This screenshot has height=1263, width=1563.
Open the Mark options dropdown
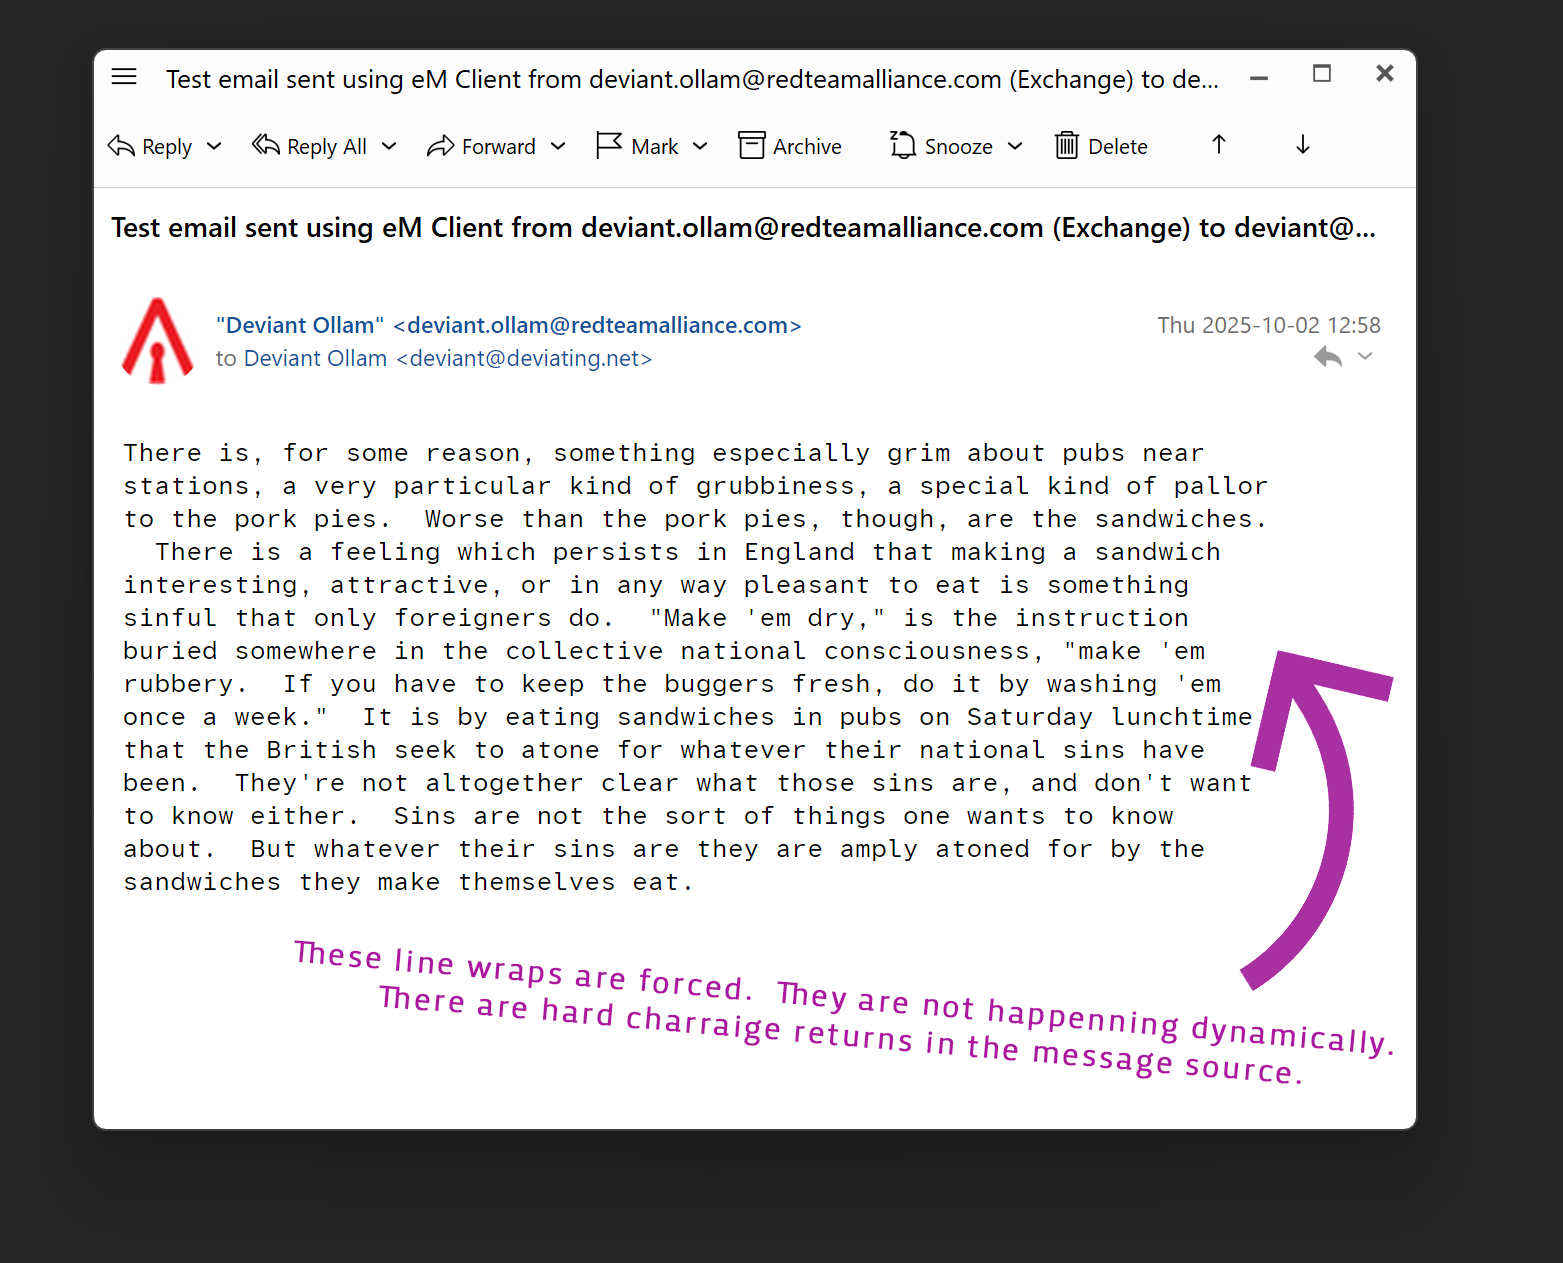pyautogui.click(x=700, y=146)
